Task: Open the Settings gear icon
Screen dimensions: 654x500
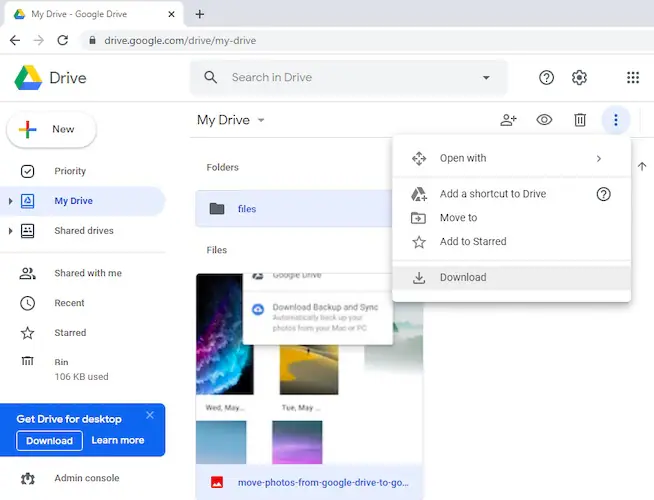Action: pos(579,78)
